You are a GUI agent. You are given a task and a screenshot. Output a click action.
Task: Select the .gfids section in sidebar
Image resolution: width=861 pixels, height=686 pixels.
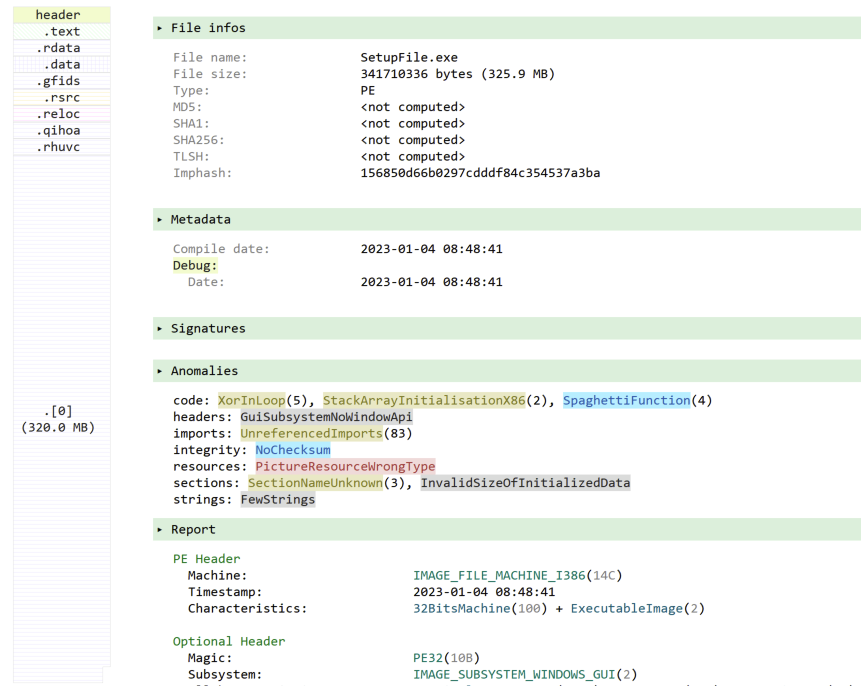(62, 81)
